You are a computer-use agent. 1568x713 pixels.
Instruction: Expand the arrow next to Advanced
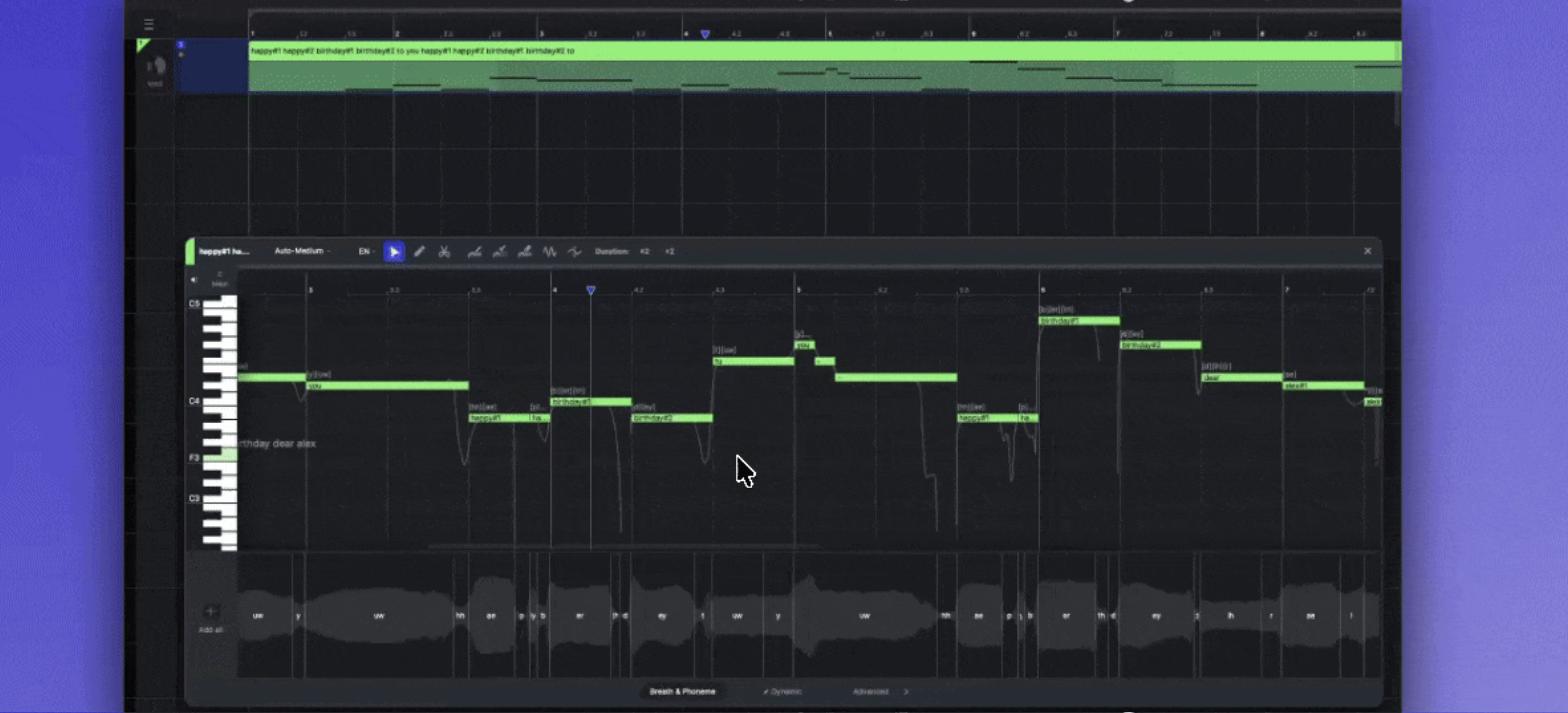pos(907,691)
